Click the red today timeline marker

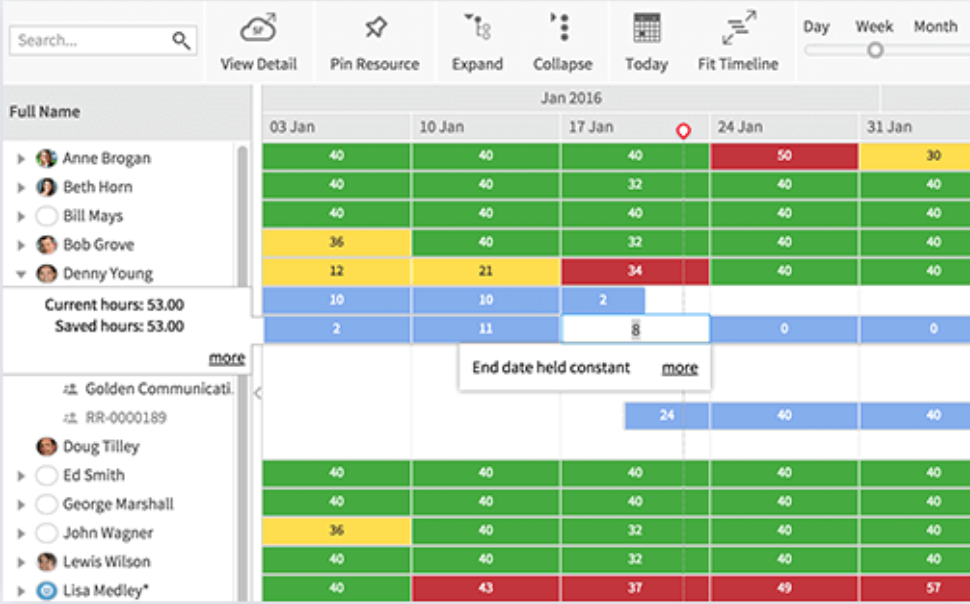tap(683, 131)
